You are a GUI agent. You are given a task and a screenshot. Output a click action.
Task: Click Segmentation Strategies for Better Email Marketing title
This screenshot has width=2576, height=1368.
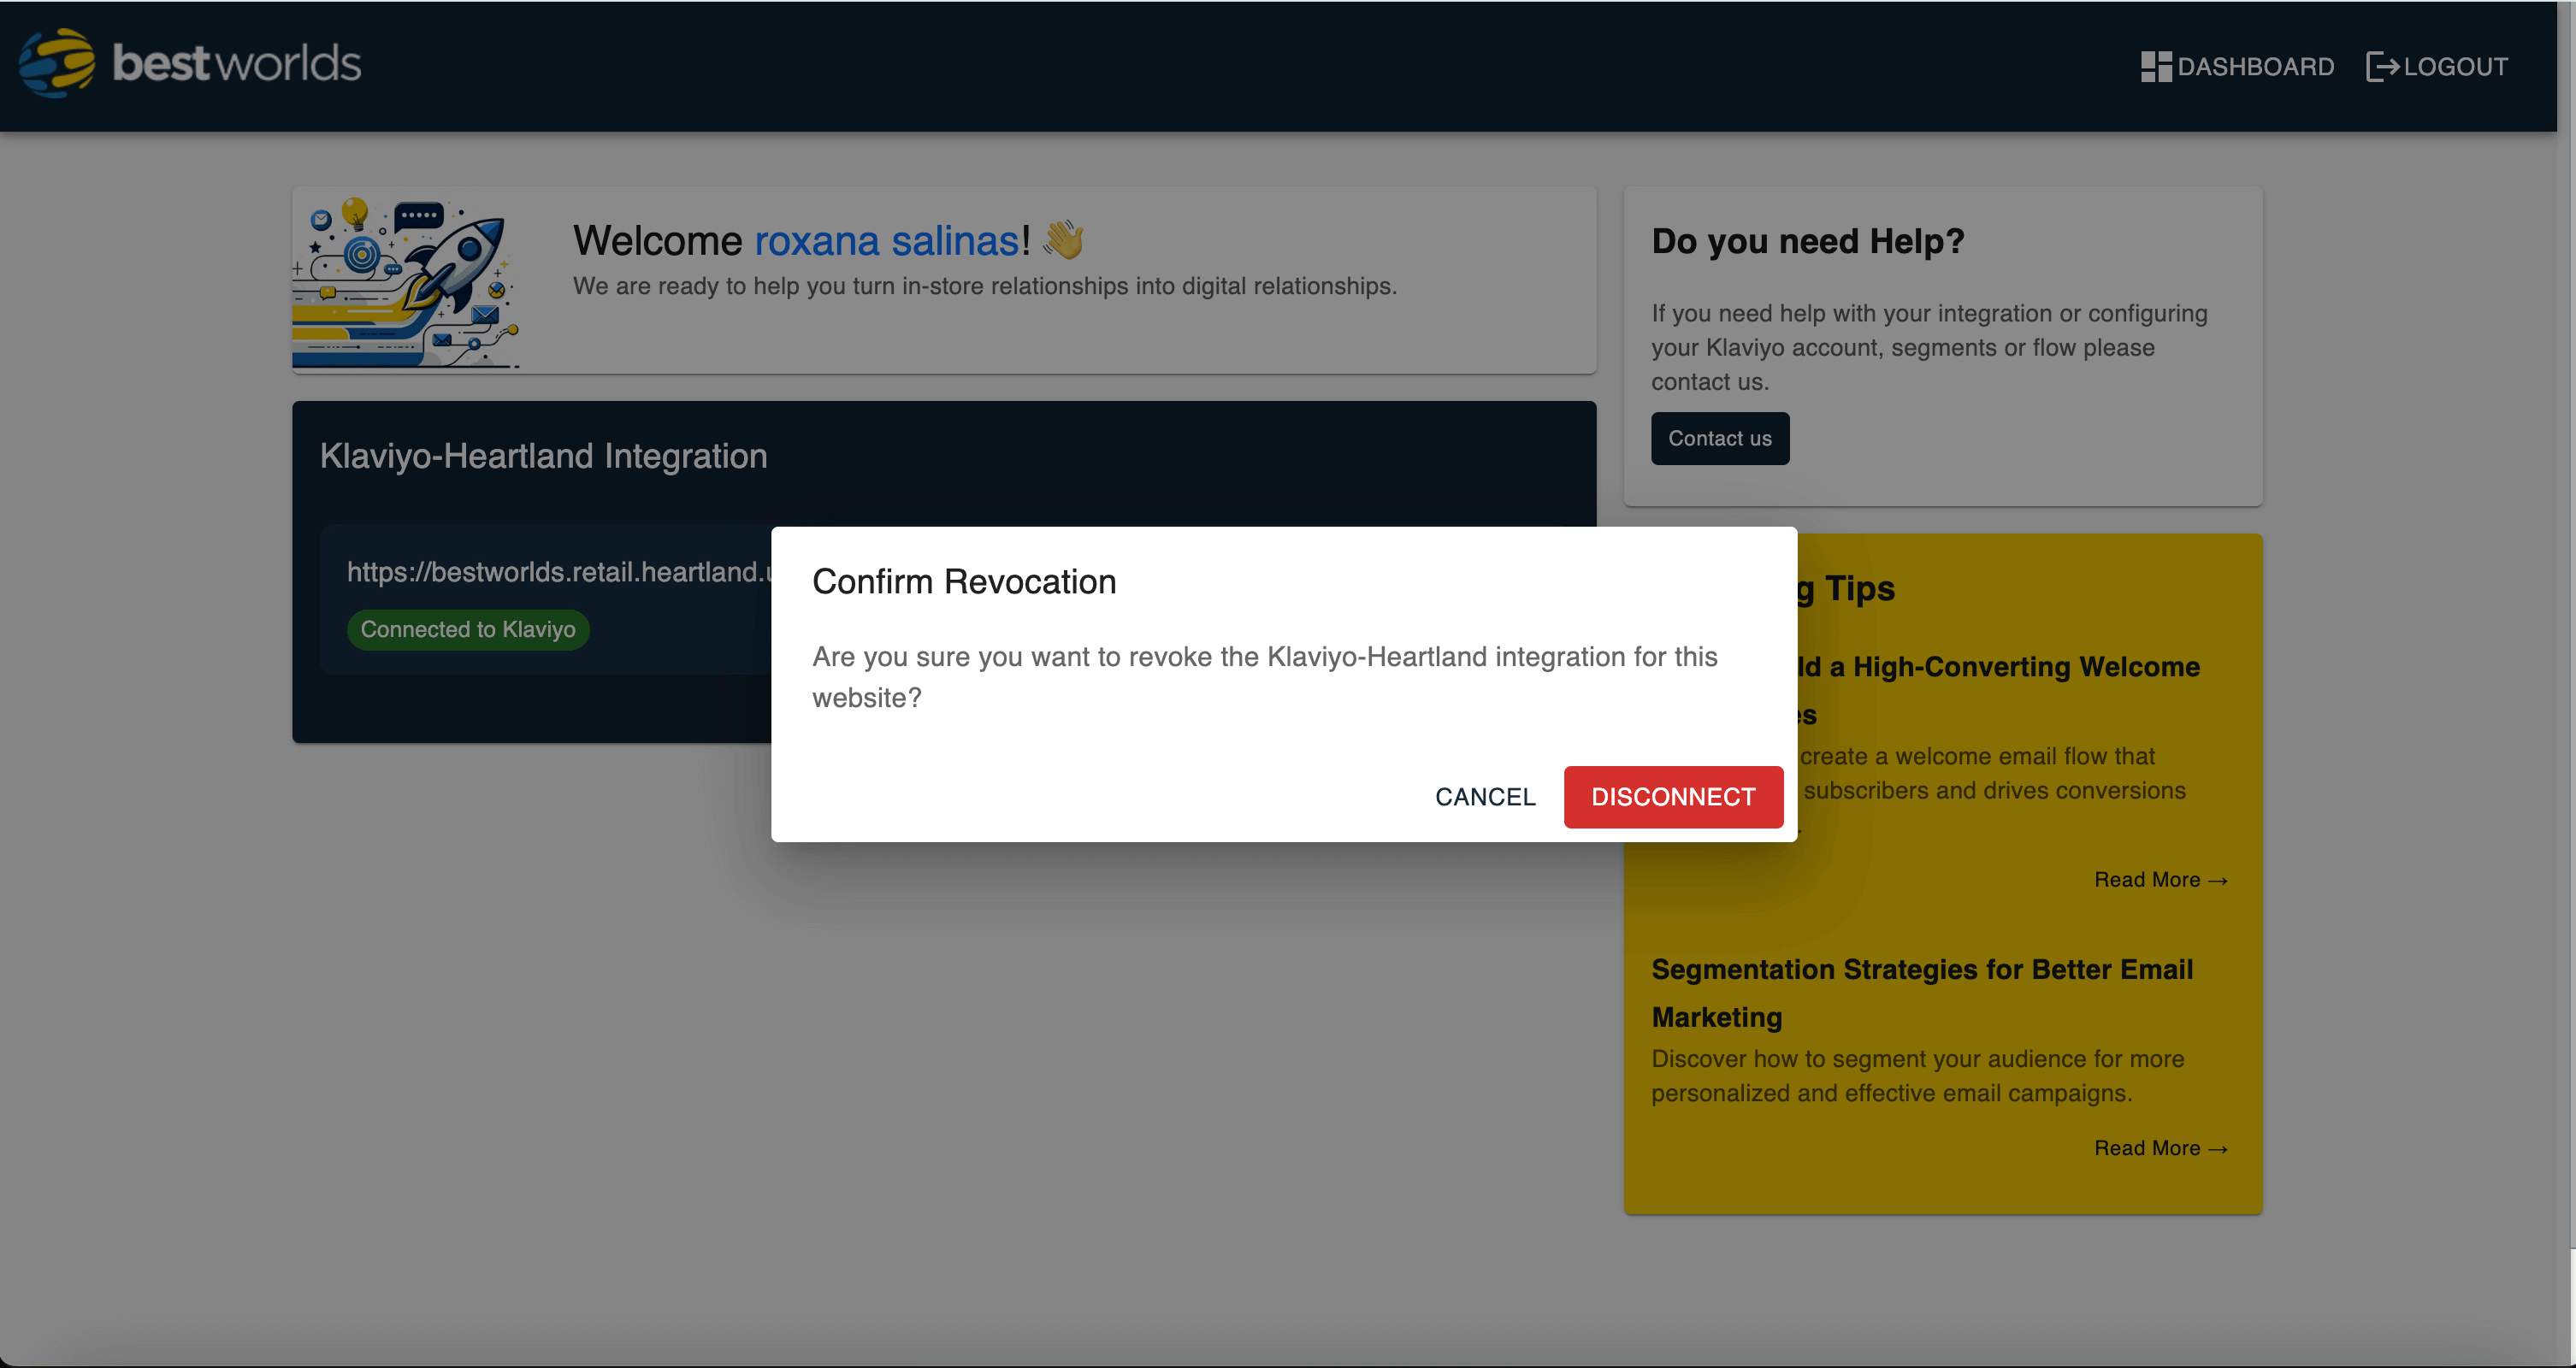pos(1921,993)
